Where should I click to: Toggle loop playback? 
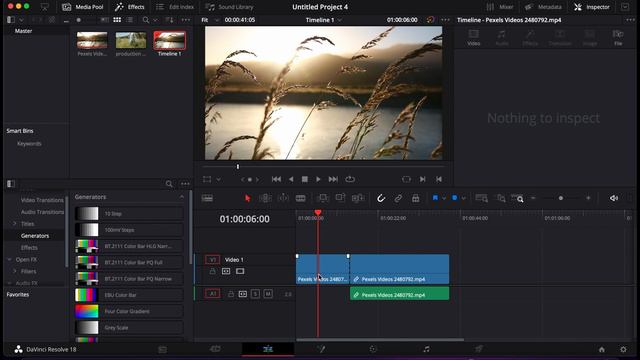(350, 179)
